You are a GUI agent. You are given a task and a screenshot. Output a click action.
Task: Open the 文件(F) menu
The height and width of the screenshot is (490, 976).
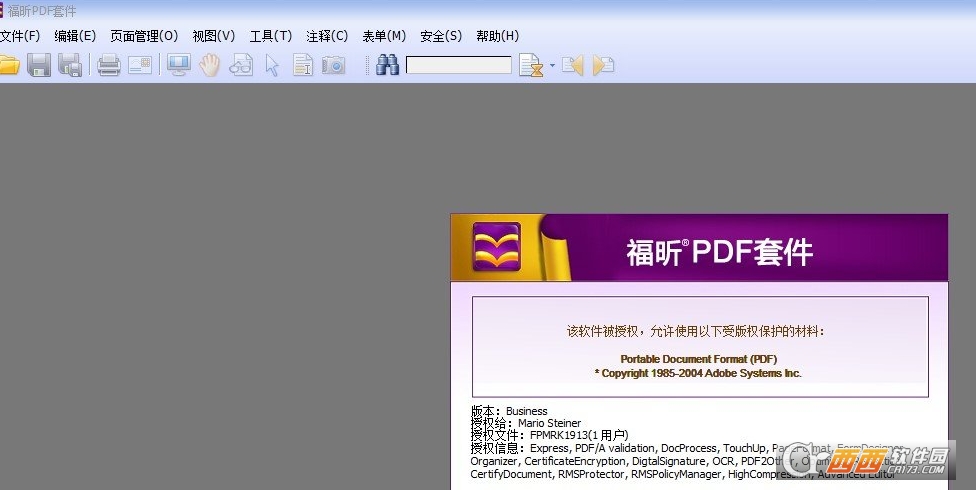point(19,36)
